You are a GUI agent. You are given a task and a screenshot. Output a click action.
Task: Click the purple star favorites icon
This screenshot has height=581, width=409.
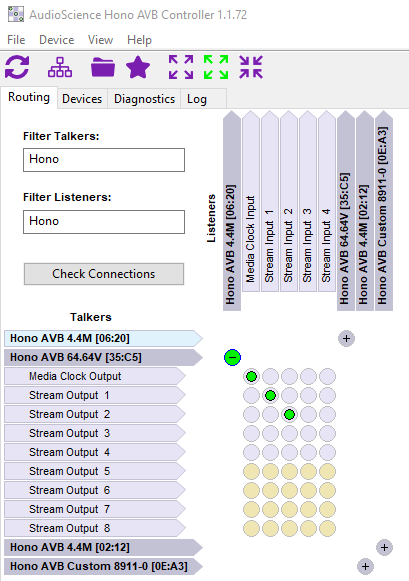[x=138, y=67]
